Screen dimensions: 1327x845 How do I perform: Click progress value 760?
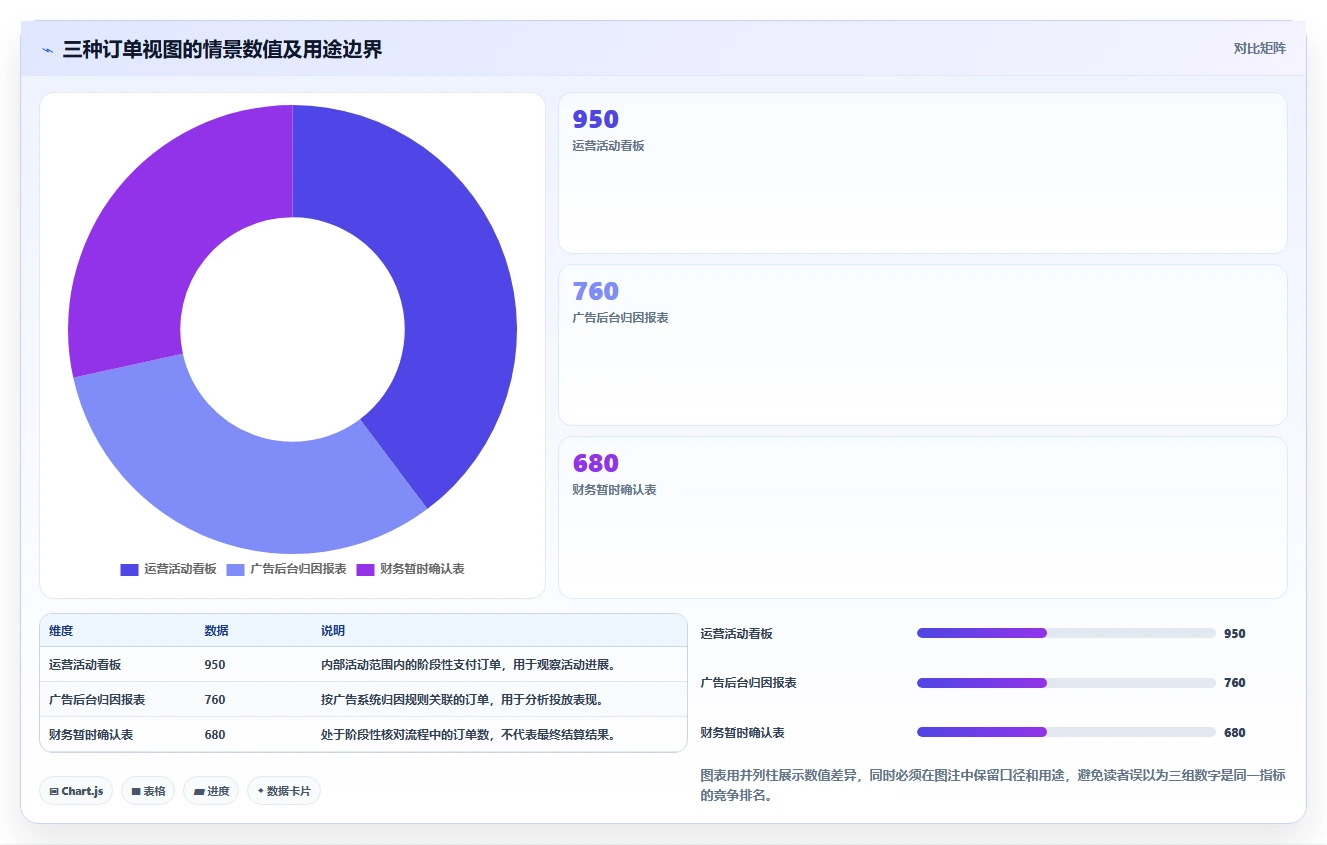(1235, 683)
